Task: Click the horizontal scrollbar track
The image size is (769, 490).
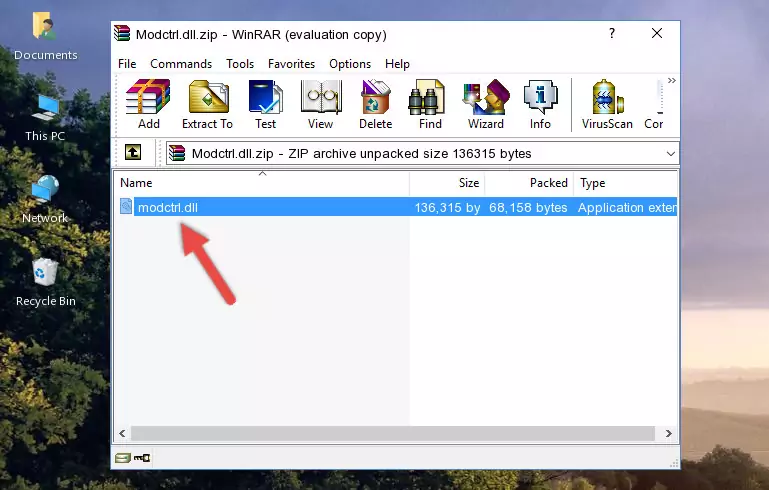Action: pos(393,433)
